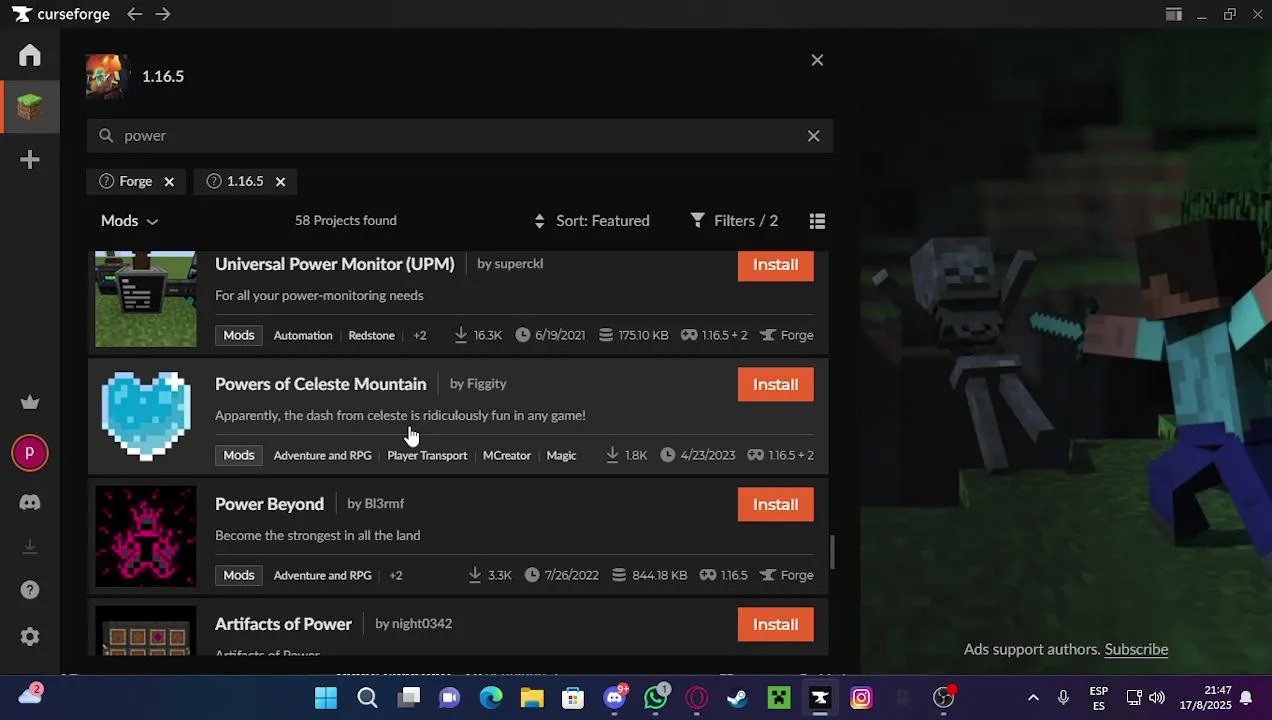Image resolution: width=1272 pixels, height=720 pixels.
Task: Click the search field containing 'power'
Action: pyautogui.click(x=460, y=136)
